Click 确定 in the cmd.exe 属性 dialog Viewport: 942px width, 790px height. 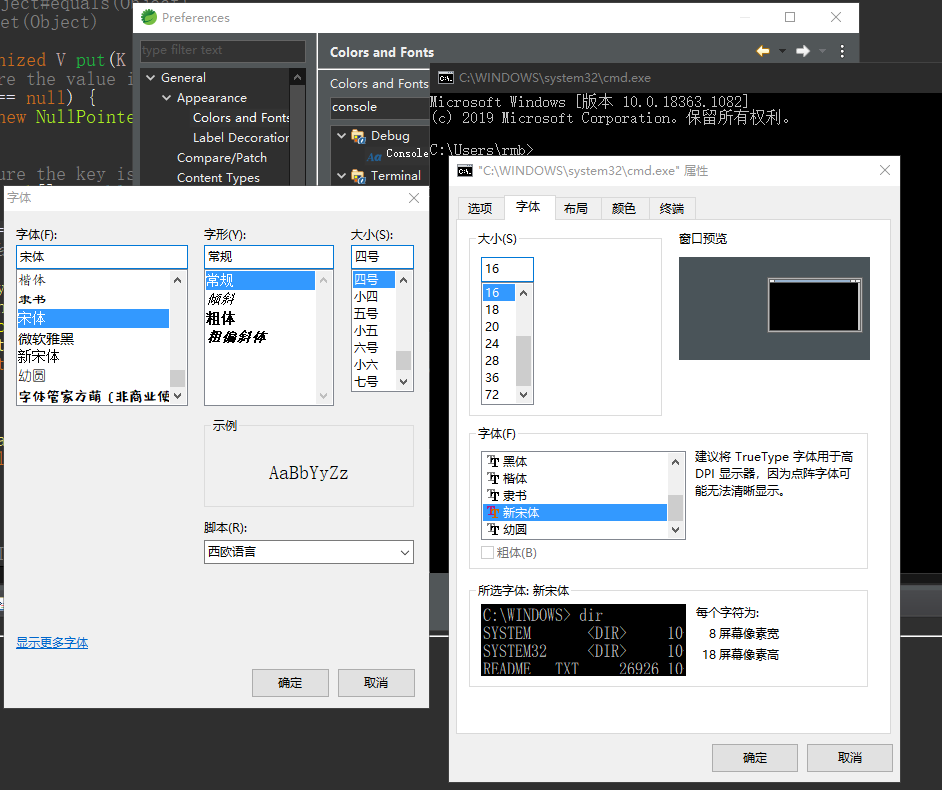[x=755, y=758]
